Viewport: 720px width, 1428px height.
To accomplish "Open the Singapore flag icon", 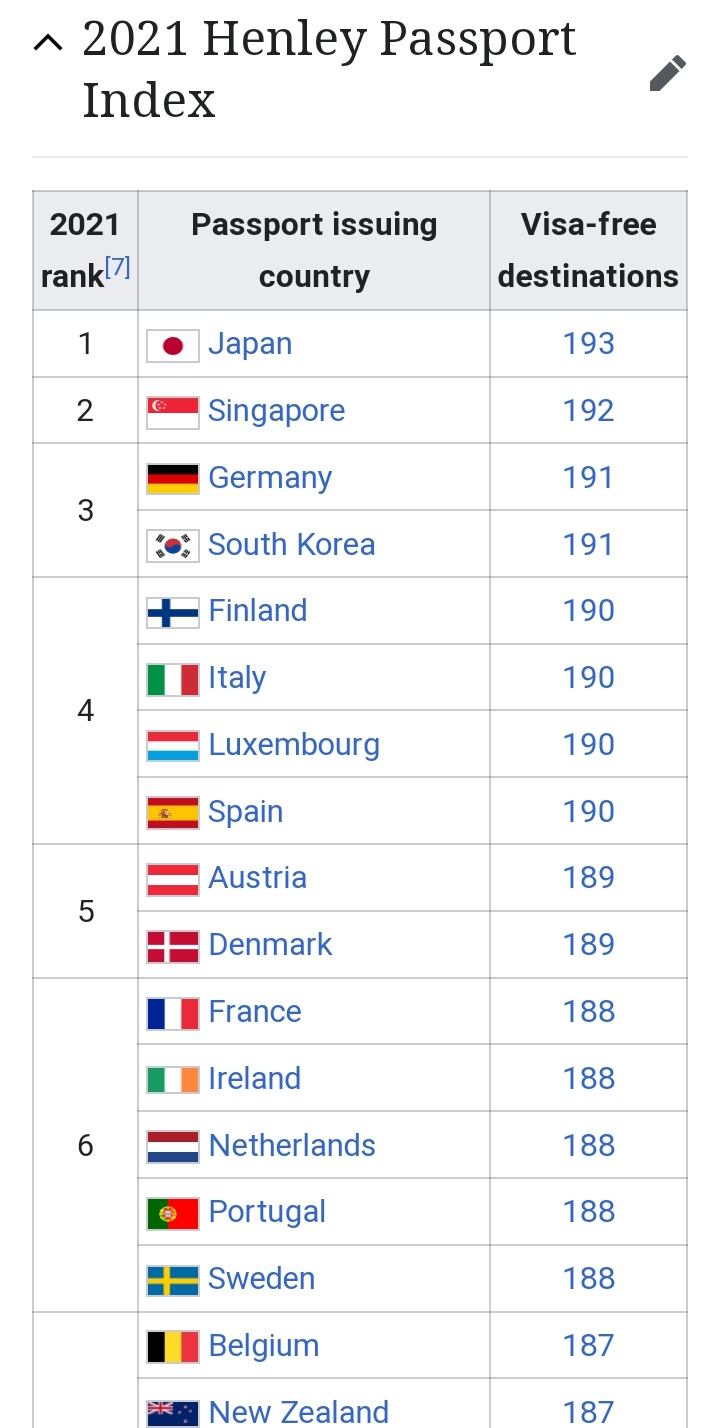I will pos(173,412).
